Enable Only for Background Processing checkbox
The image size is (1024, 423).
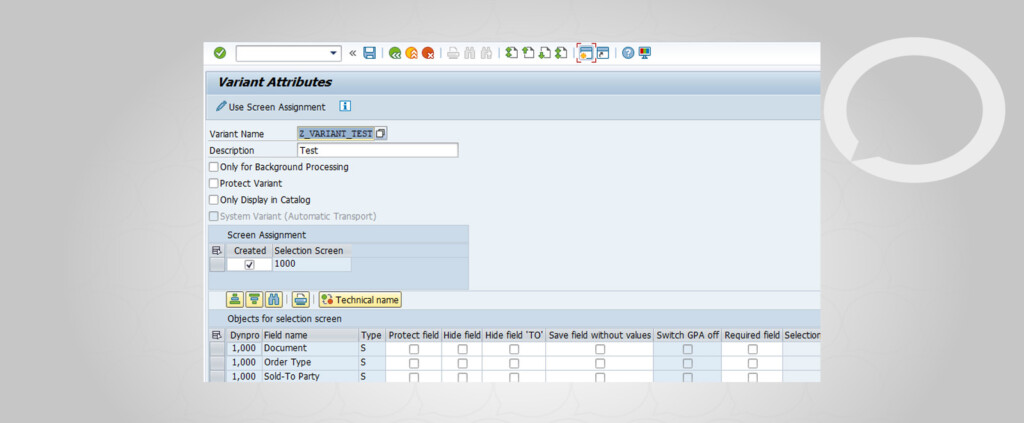point(213,167)
